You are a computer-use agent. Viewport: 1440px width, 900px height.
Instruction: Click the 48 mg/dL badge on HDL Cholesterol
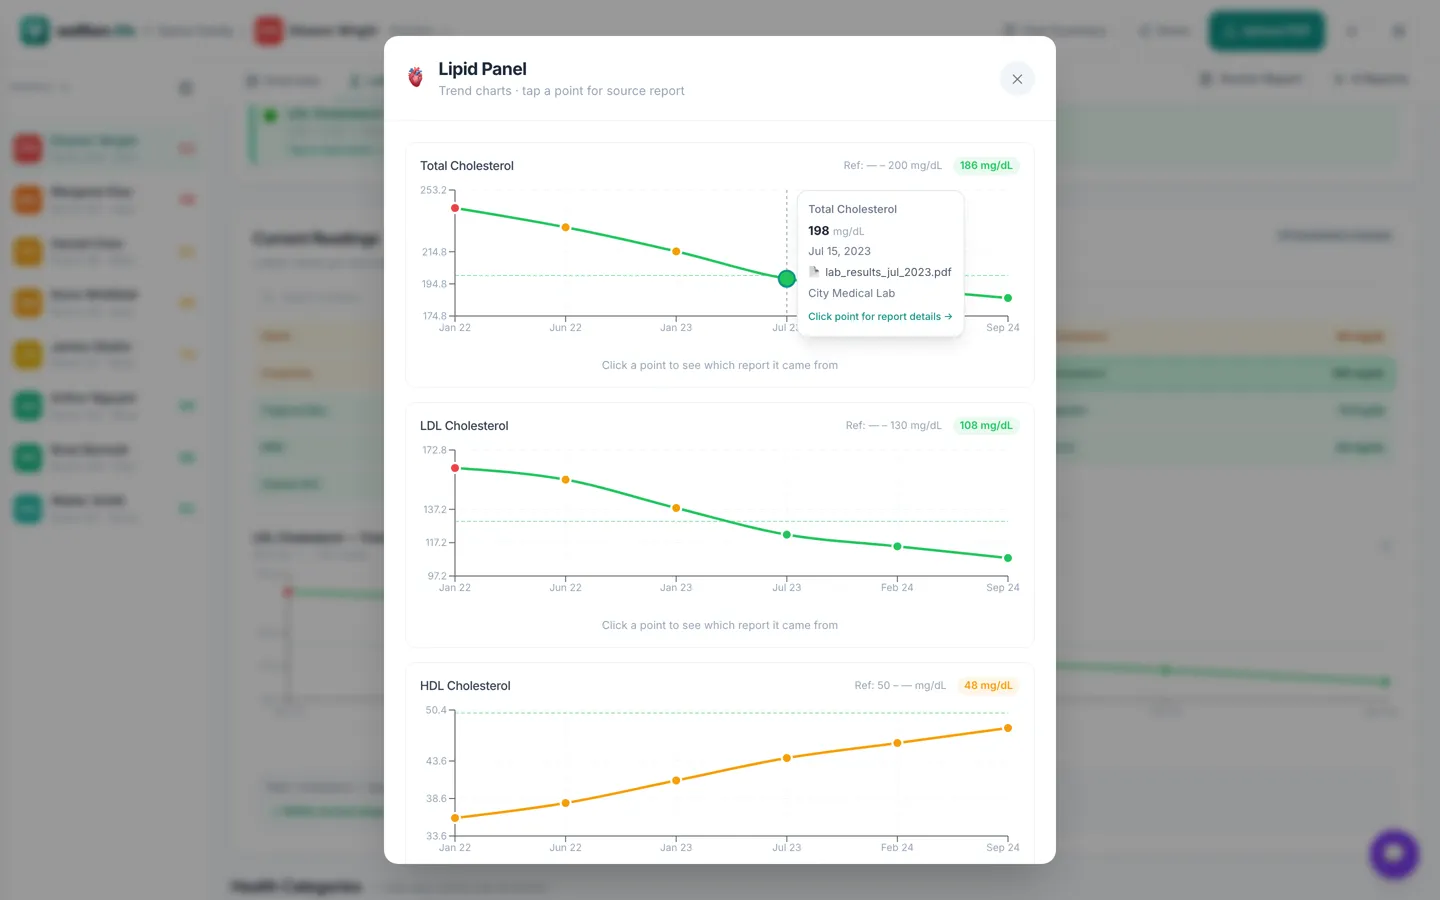click(x=988, y=686)
